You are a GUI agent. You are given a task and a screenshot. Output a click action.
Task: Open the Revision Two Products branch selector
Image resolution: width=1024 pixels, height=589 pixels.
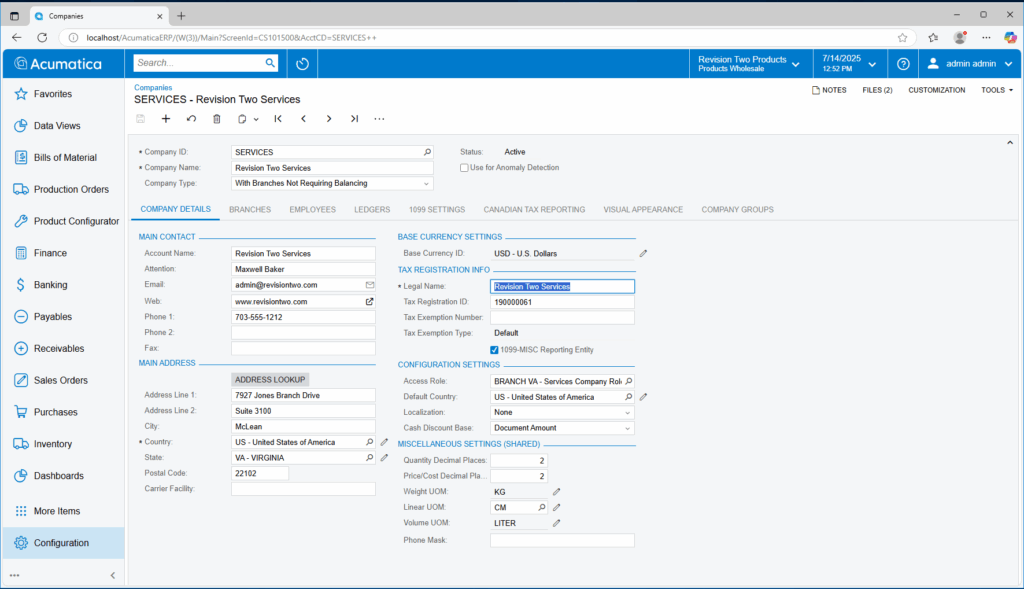pos(749,64)
